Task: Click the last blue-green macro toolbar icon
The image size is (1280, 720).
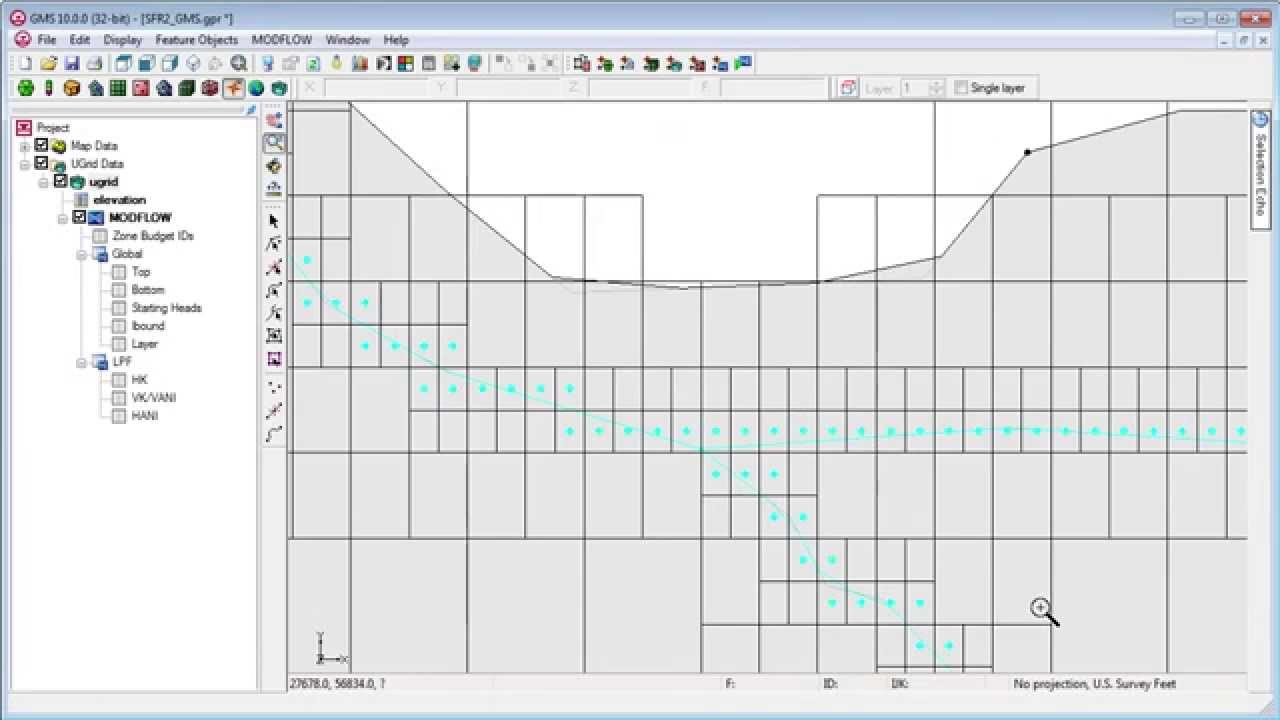Action: 743,63
